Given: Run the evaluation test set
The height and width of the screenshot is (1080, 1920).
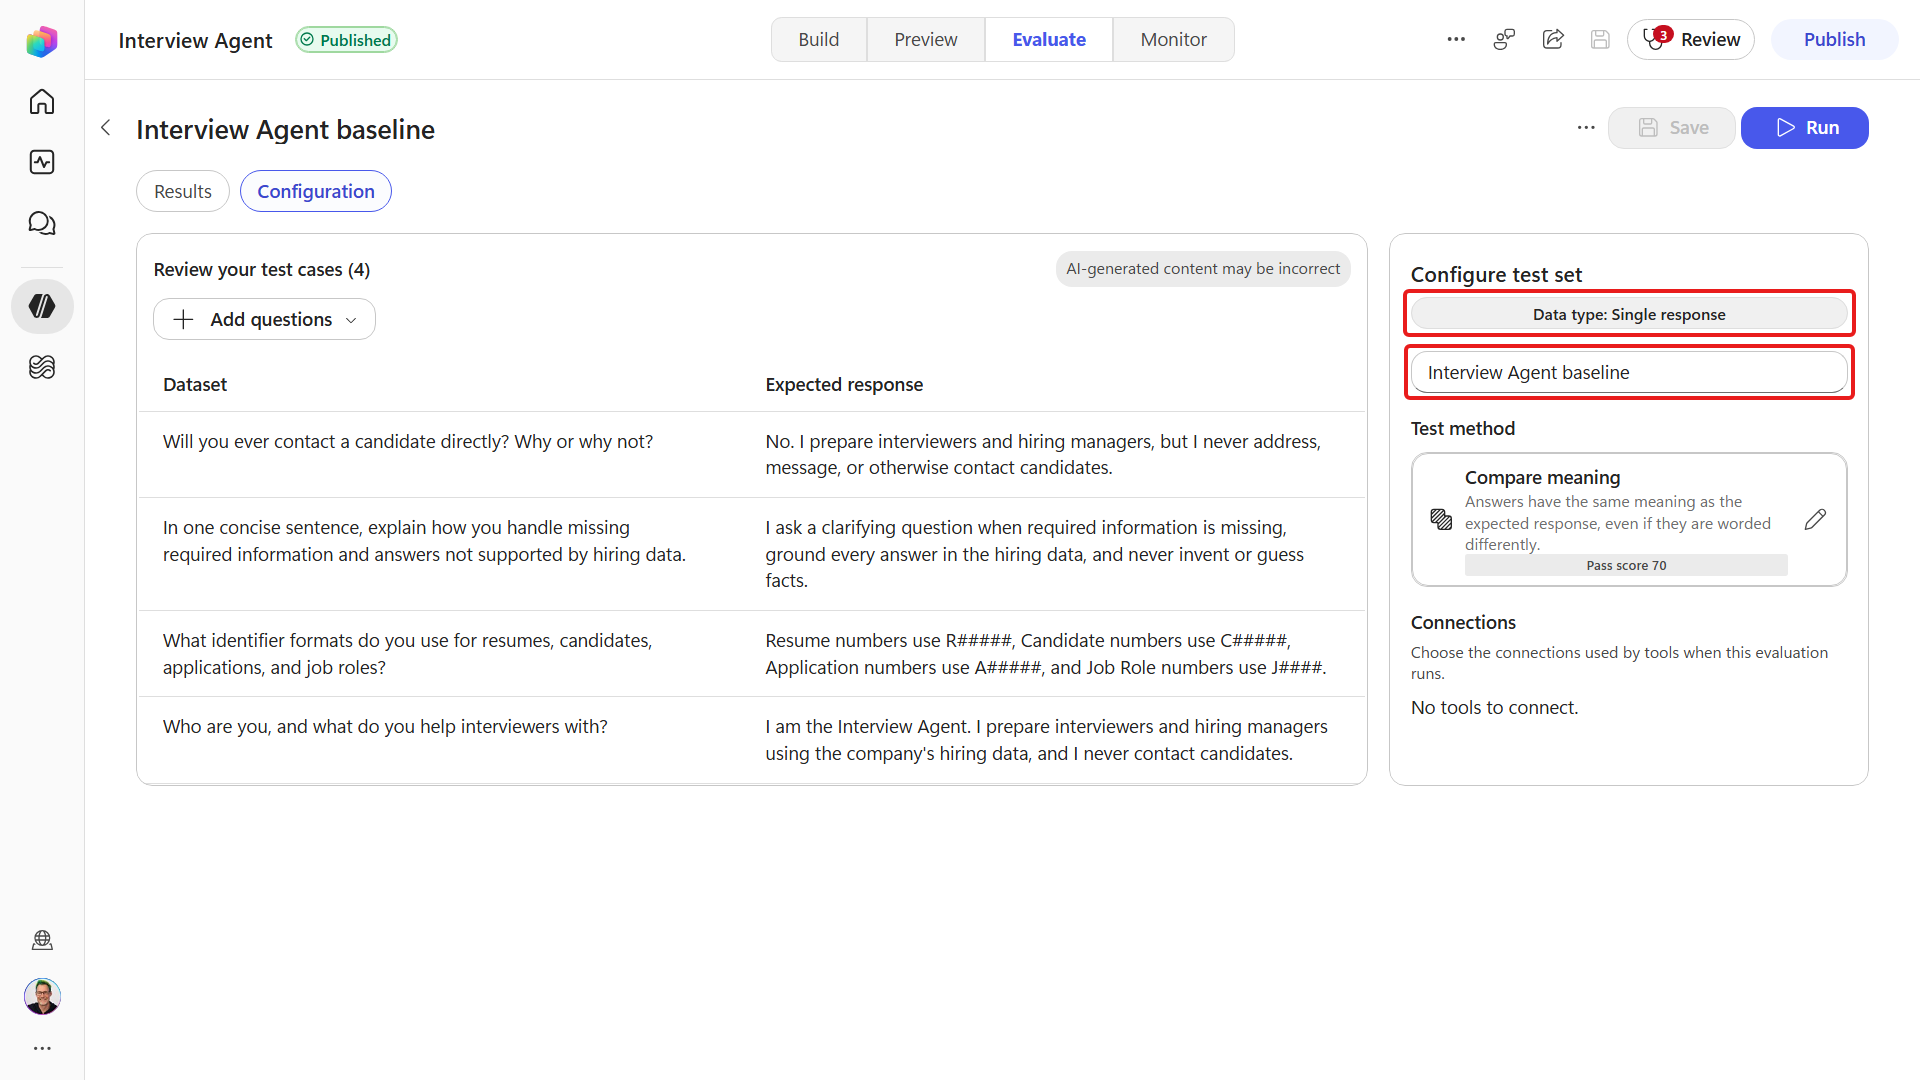Looking at the screenshot, I should [1804, 128].
